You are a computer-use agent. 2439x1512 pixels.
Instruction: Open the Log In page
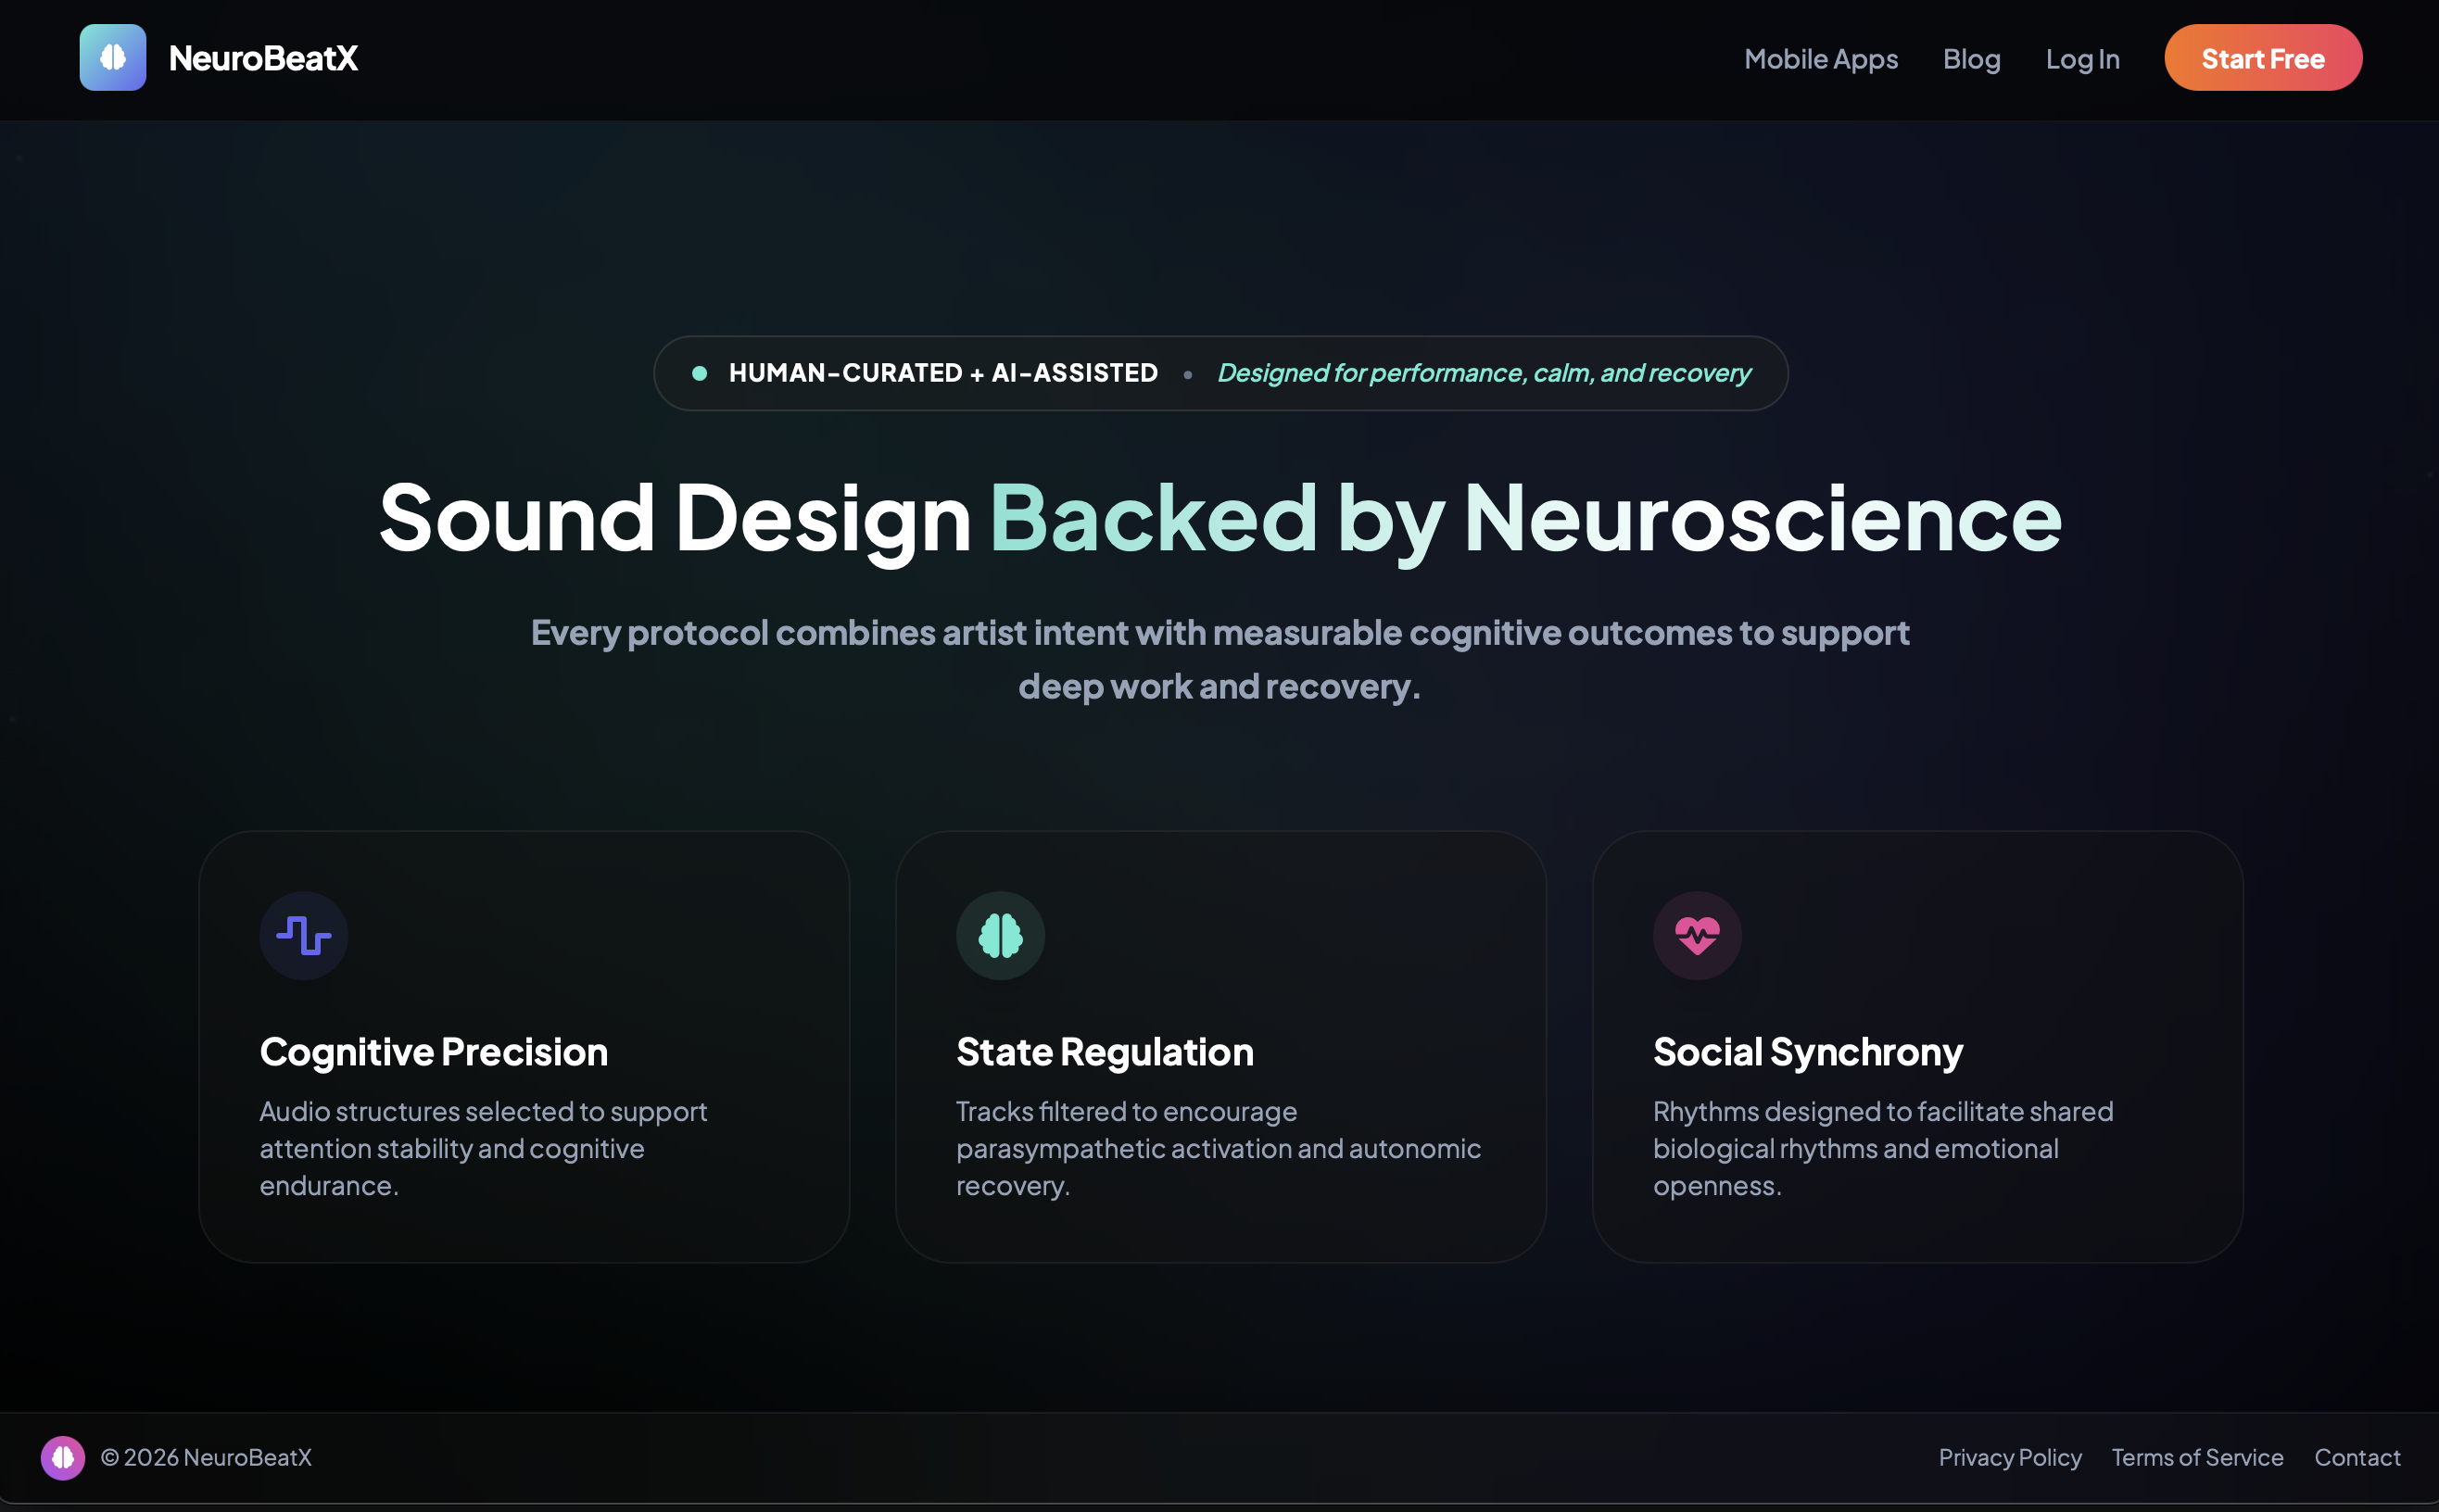(2082, 59)
